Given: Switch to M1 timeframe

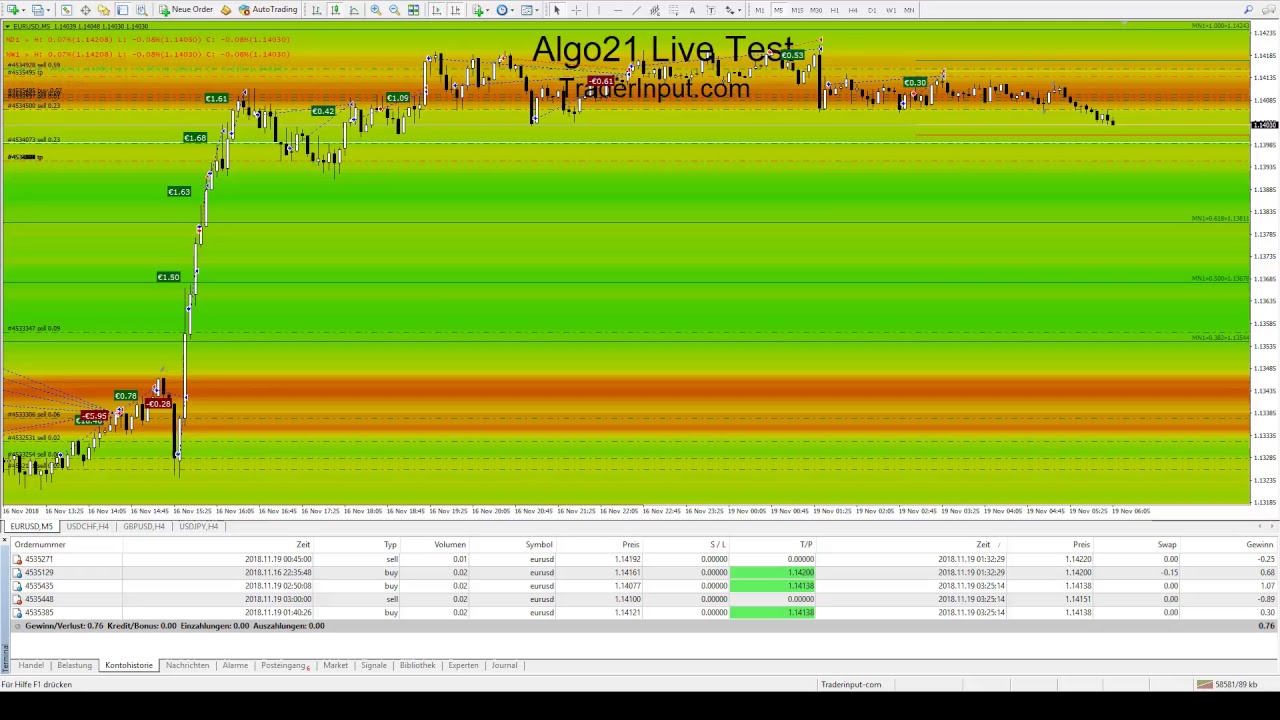Looking at the screenshot, I should (x=760, y=10).
